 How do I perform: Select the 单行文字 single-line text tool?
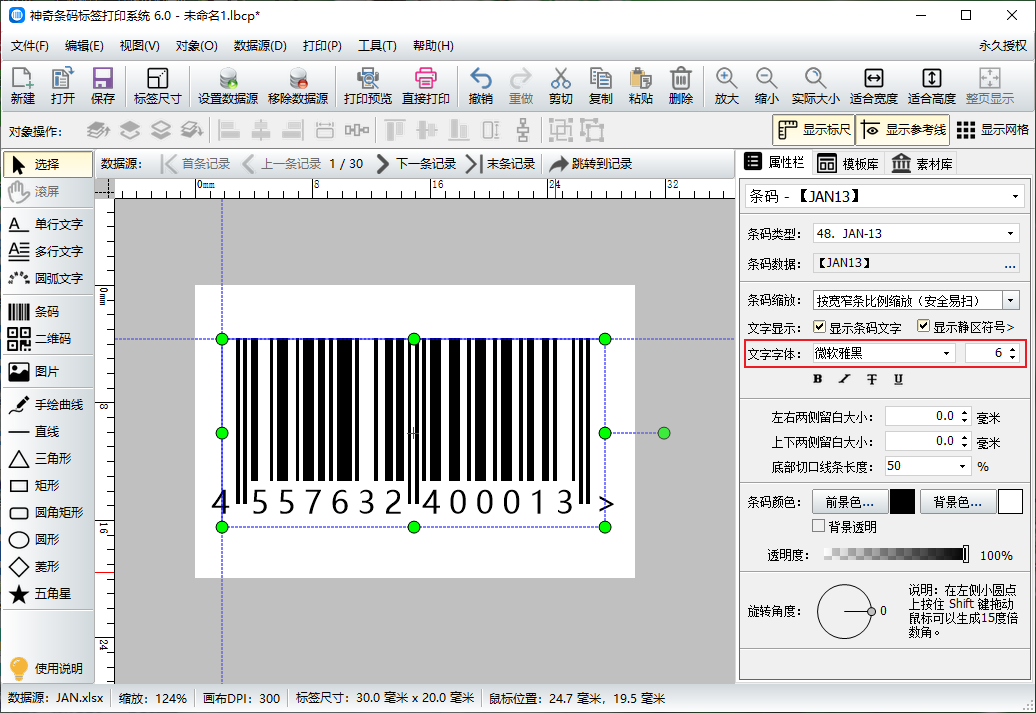click(48, 224)
